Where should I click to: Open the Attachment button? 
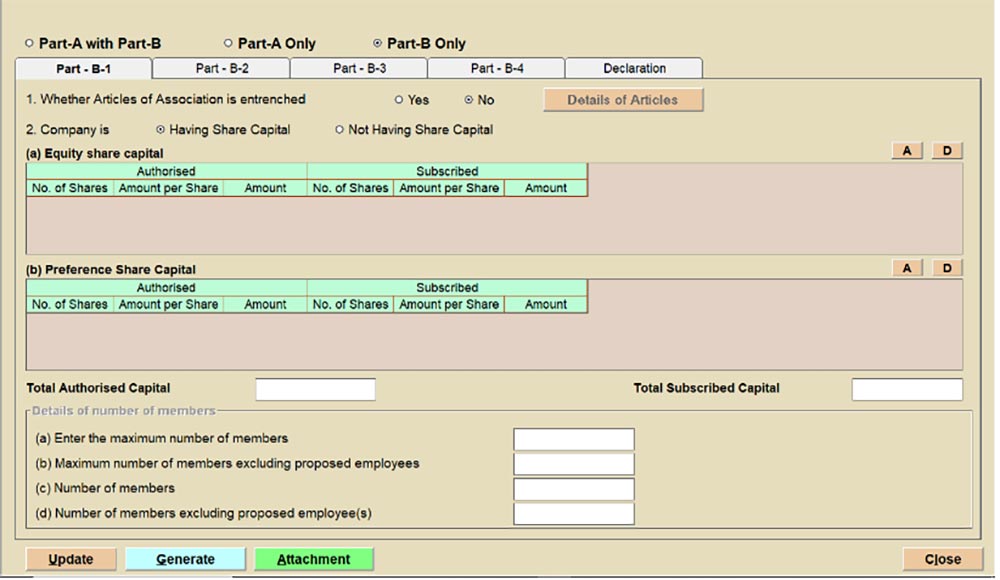313,559
